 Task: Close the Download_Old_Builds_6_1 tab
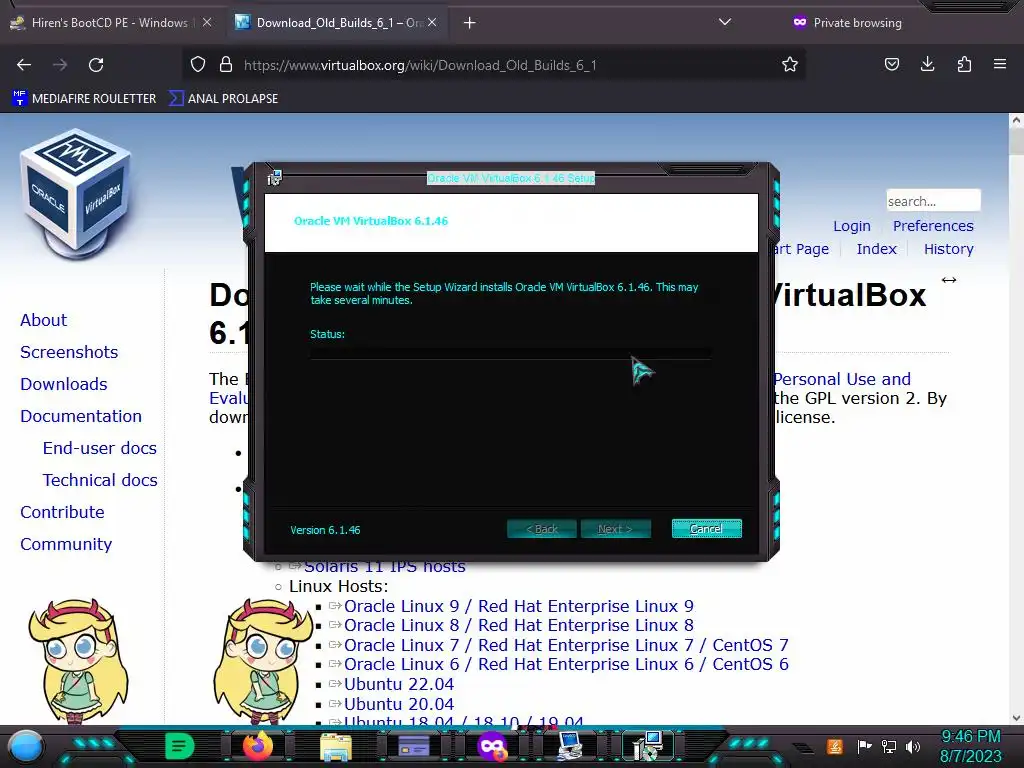[x=432, y=22]
